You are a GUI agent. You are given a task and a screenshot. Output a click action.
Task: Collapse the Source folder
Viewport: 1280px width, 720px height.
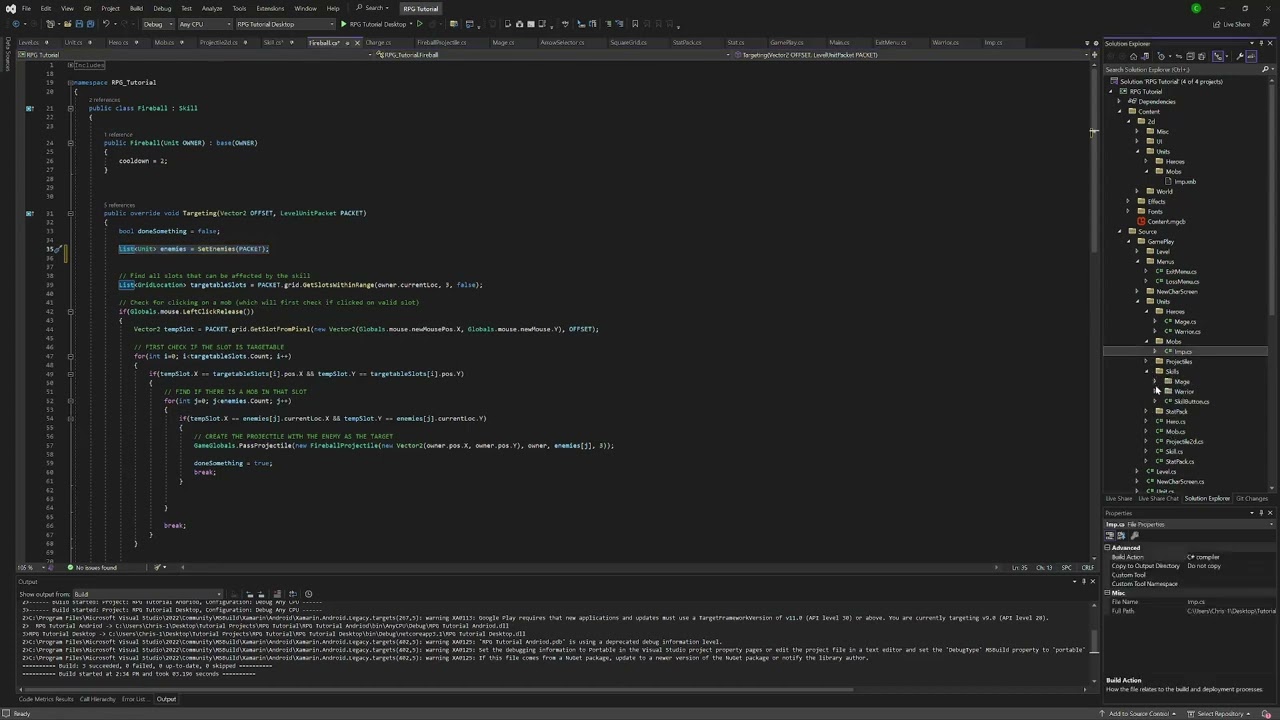pos(1120,231)
